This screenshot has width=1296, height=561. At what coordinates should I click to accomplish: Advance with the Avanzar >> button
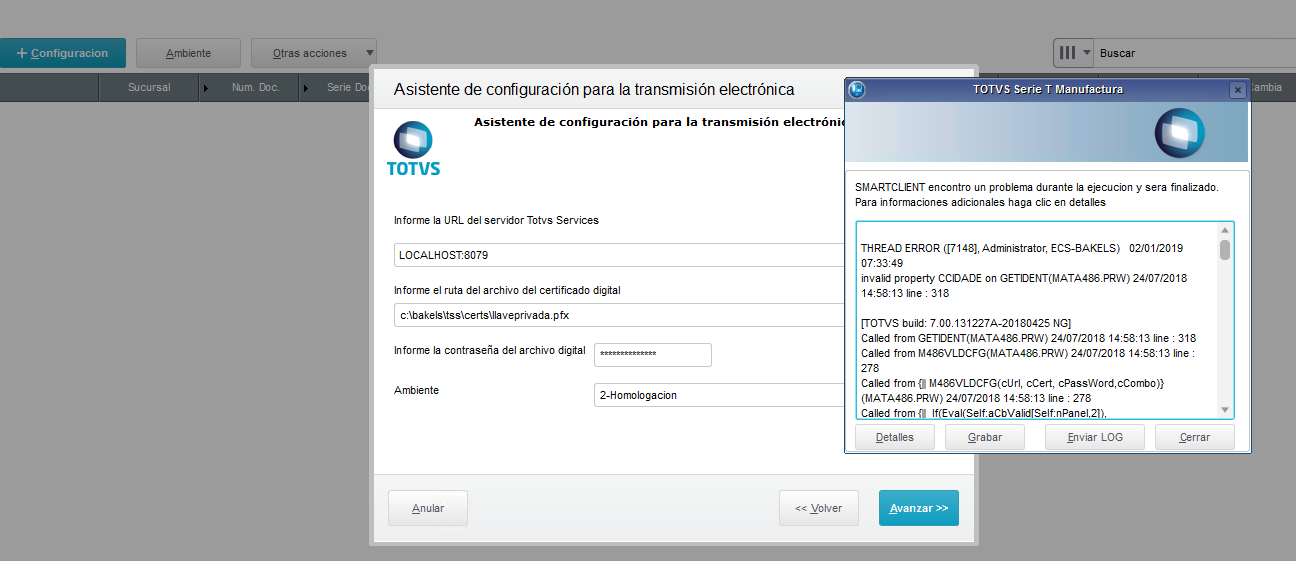pos(919,508)
